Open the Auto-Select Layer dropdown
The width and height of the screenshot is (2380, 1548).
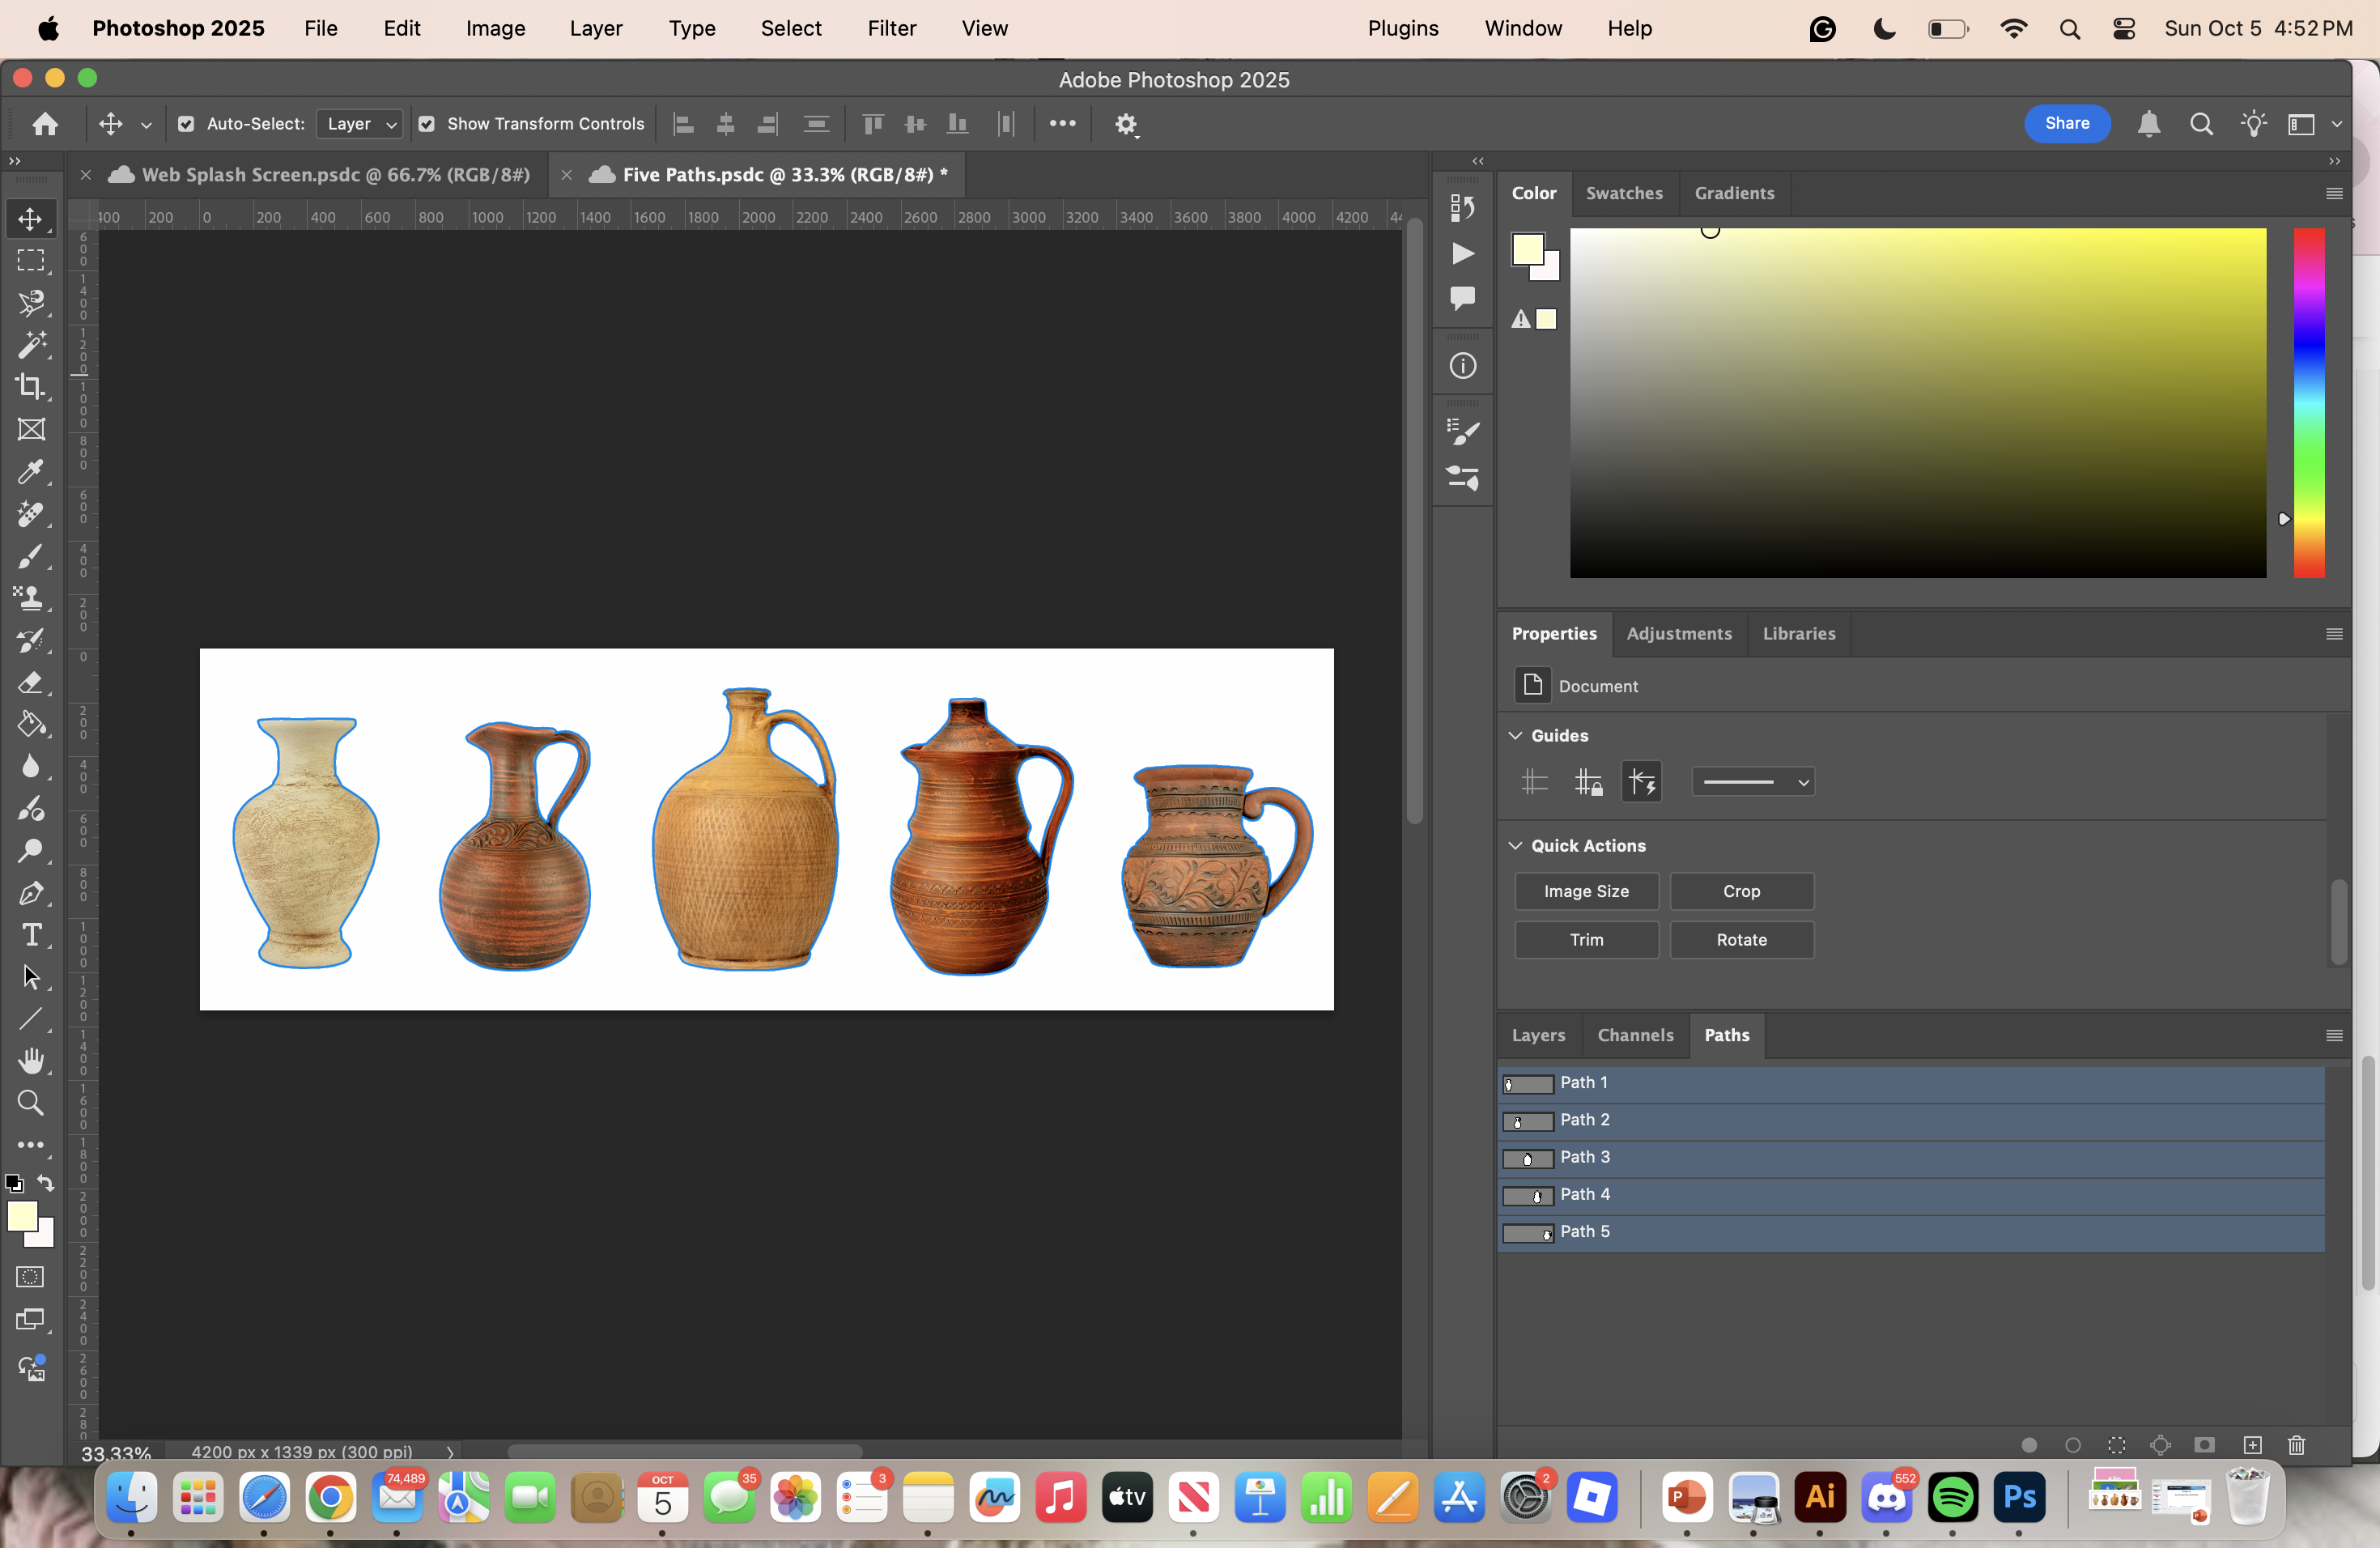click(x=361, y=124)
